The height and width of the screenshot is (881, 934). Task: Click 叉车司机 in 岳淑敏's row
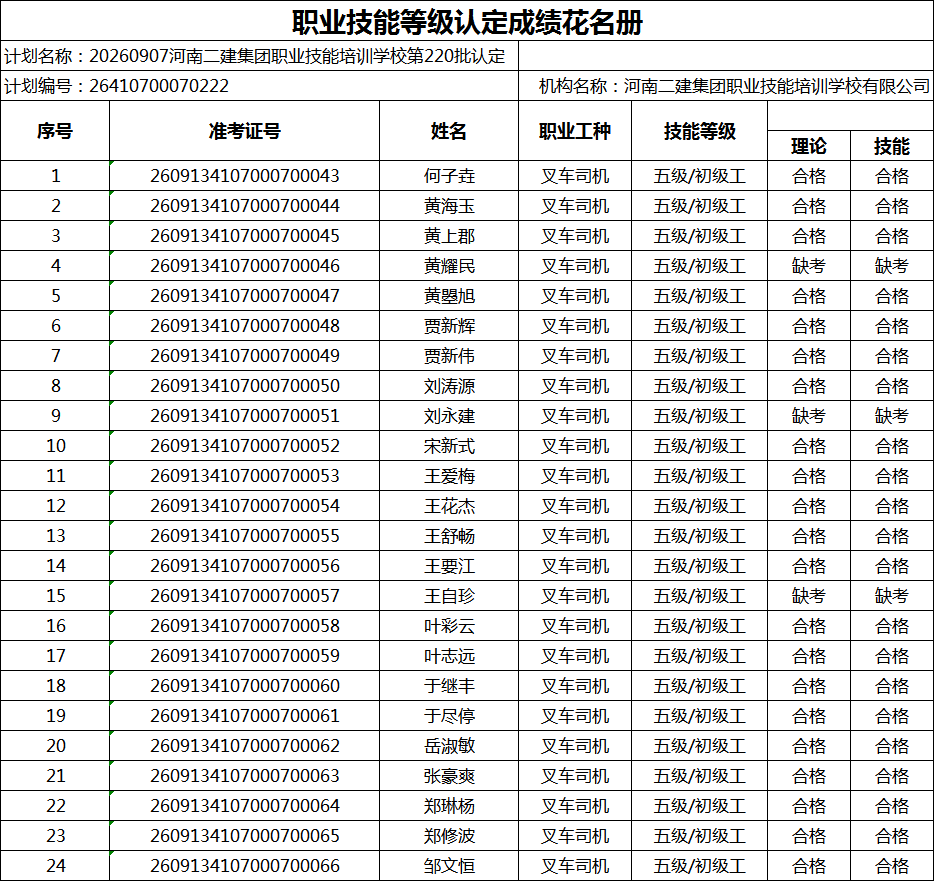(575, 745)
